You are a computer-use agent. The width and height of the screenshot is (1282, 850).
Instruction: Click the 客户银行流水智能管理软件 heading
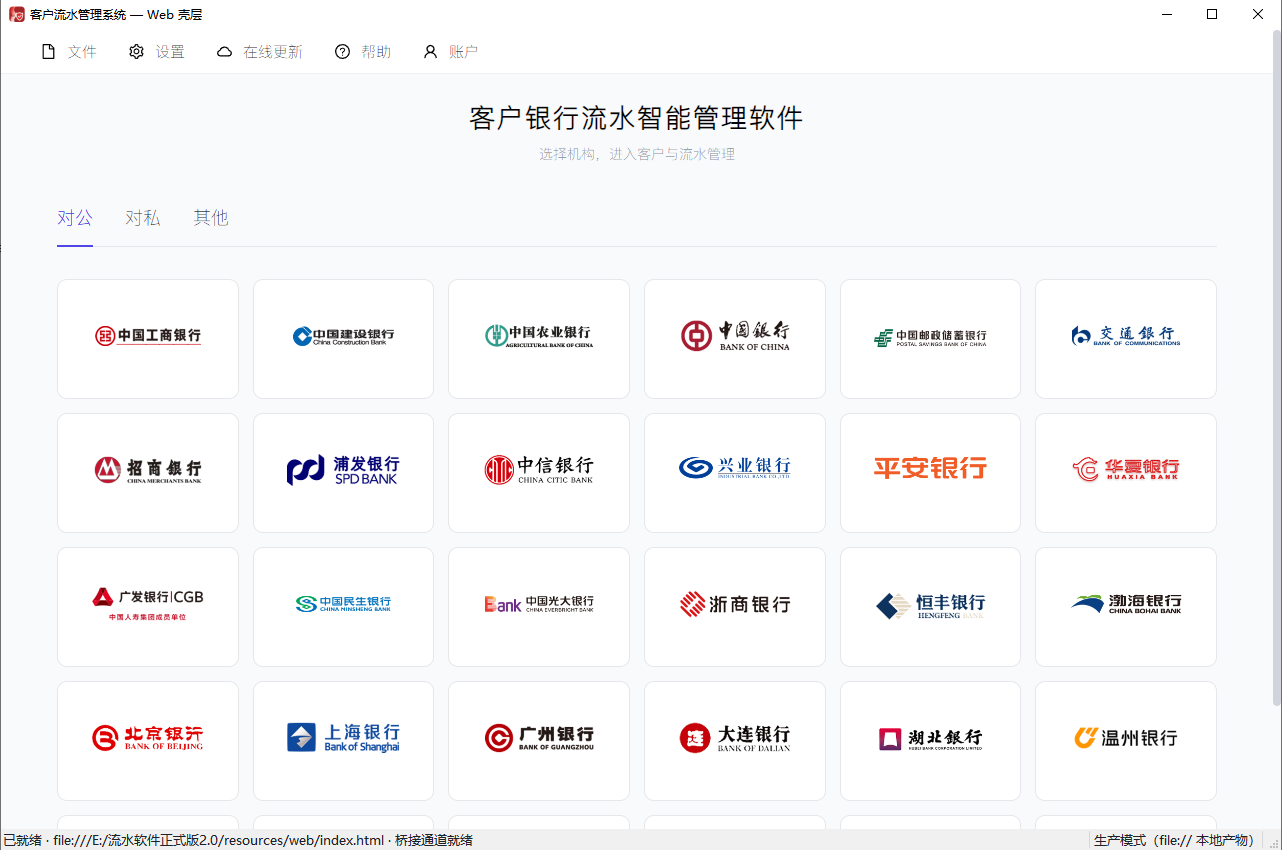point(636,118)
